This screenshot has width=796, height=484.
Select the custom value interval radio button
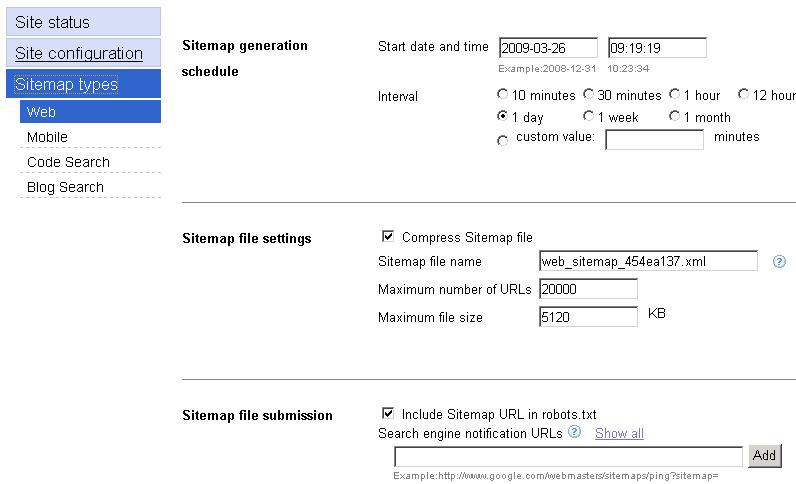point(503,141)
